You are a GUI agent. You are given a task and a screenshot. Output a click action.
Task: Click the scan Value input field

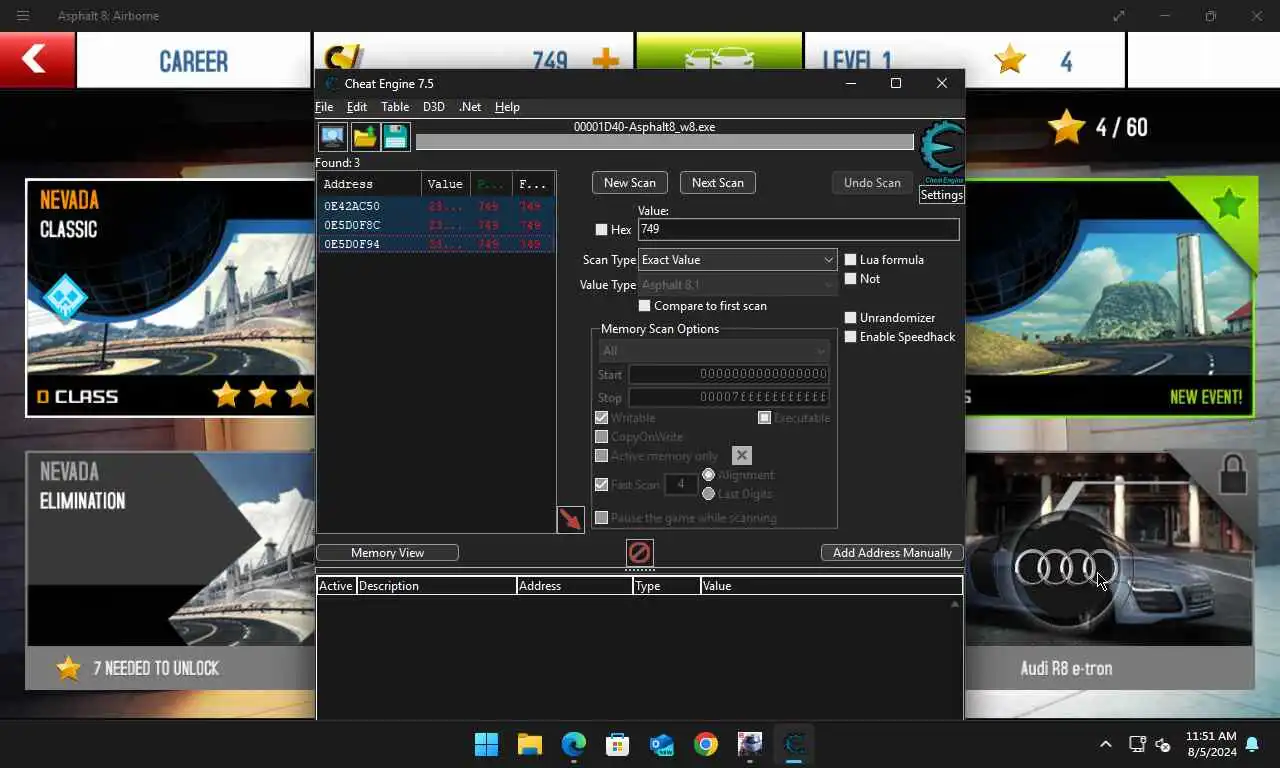pos(798,229)
